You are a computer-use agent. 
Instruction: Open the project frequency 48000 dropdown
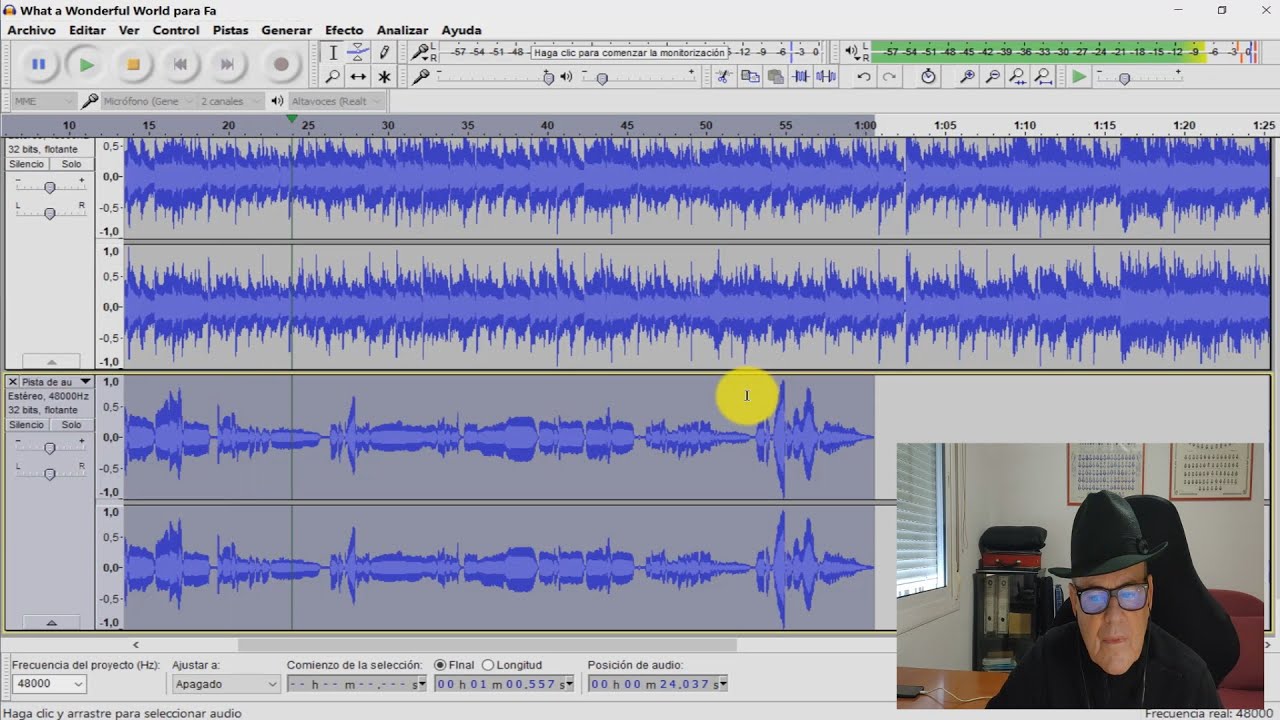(x=49, y=684)
